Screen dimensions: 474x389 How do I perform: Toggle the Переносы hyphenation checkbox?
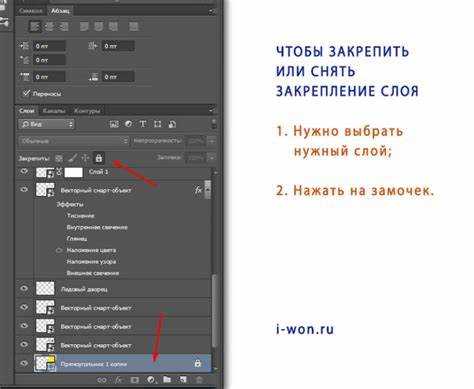(x=26, y=93)
